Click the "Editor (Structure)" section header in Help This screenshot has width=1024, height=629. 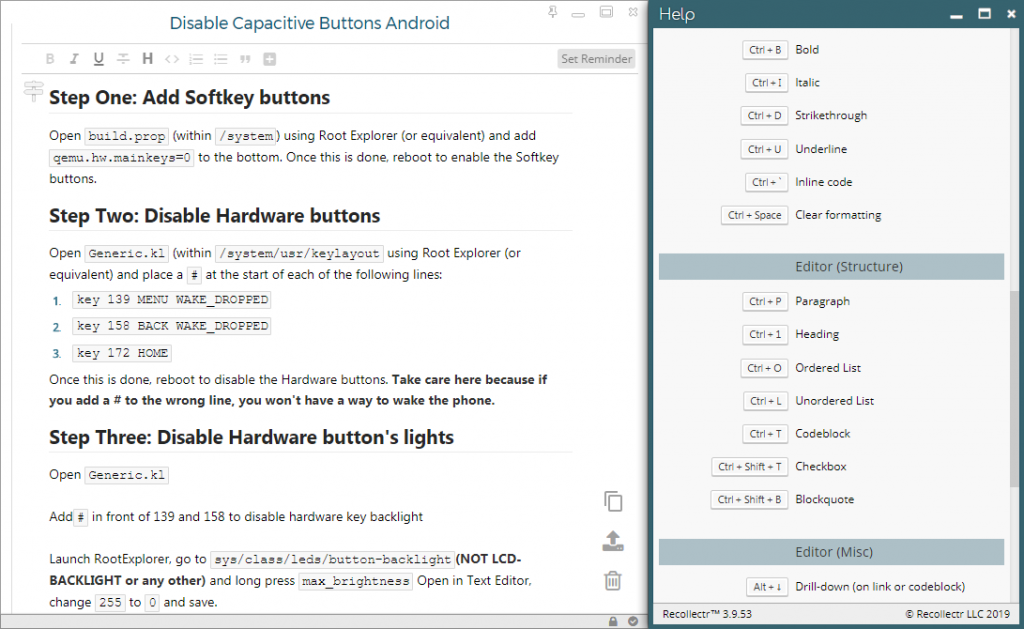pyautogui.click(x=831, y=266)
